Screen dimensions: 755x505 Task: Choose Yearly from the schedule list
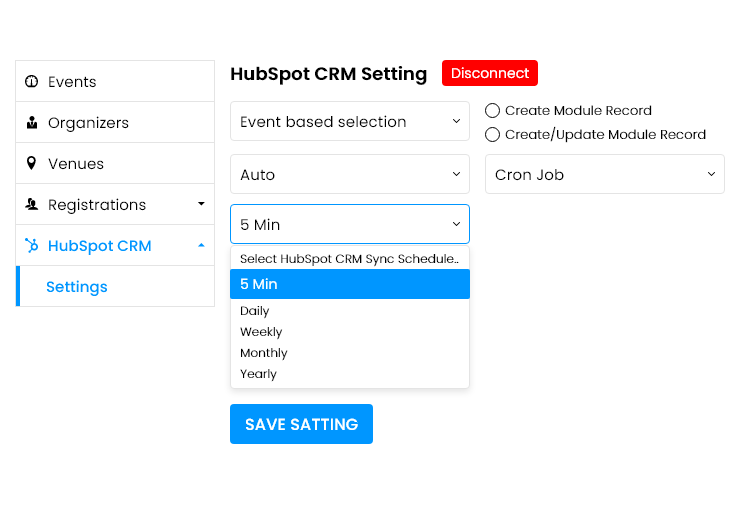350,374
